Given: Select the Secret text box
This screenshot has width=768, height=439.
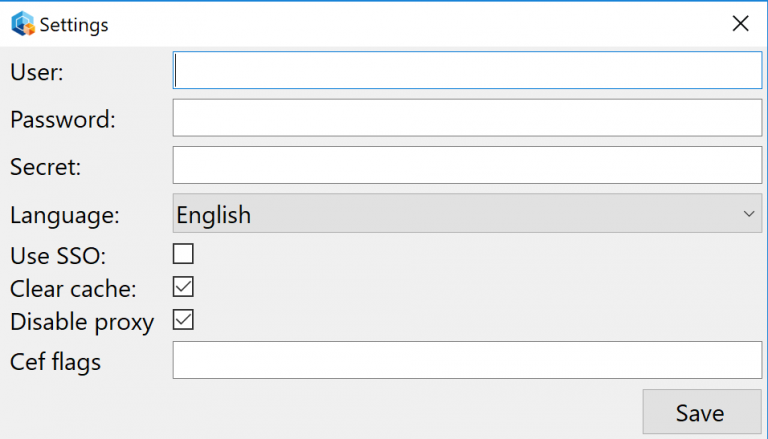Looking at the screenshot, I should [x=467, y=165].
